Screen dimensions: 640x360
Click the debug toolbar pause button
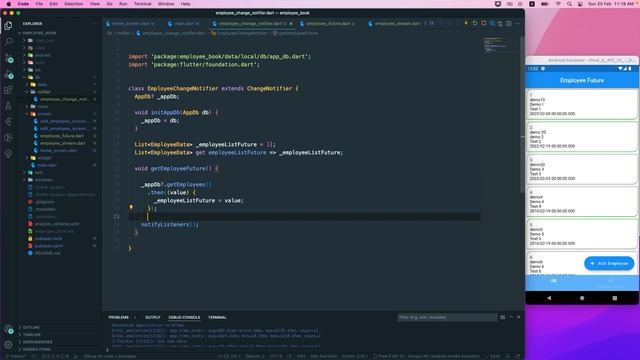point(431,23)
